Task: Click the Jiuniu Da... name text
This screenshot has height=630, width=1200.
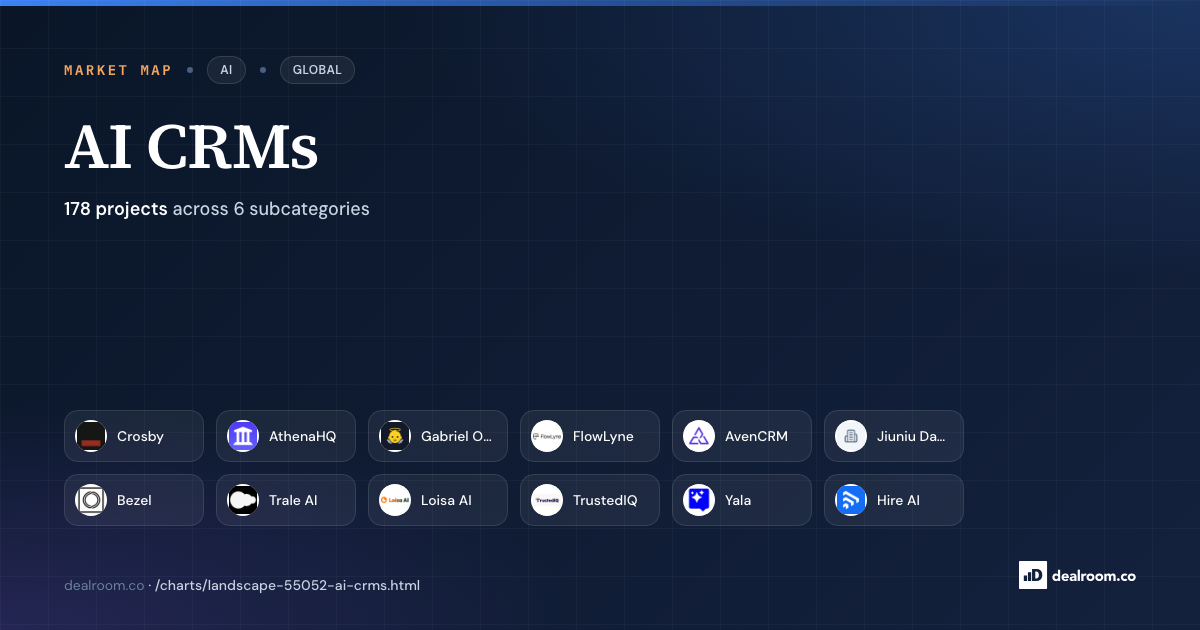Action: (911, 436)
